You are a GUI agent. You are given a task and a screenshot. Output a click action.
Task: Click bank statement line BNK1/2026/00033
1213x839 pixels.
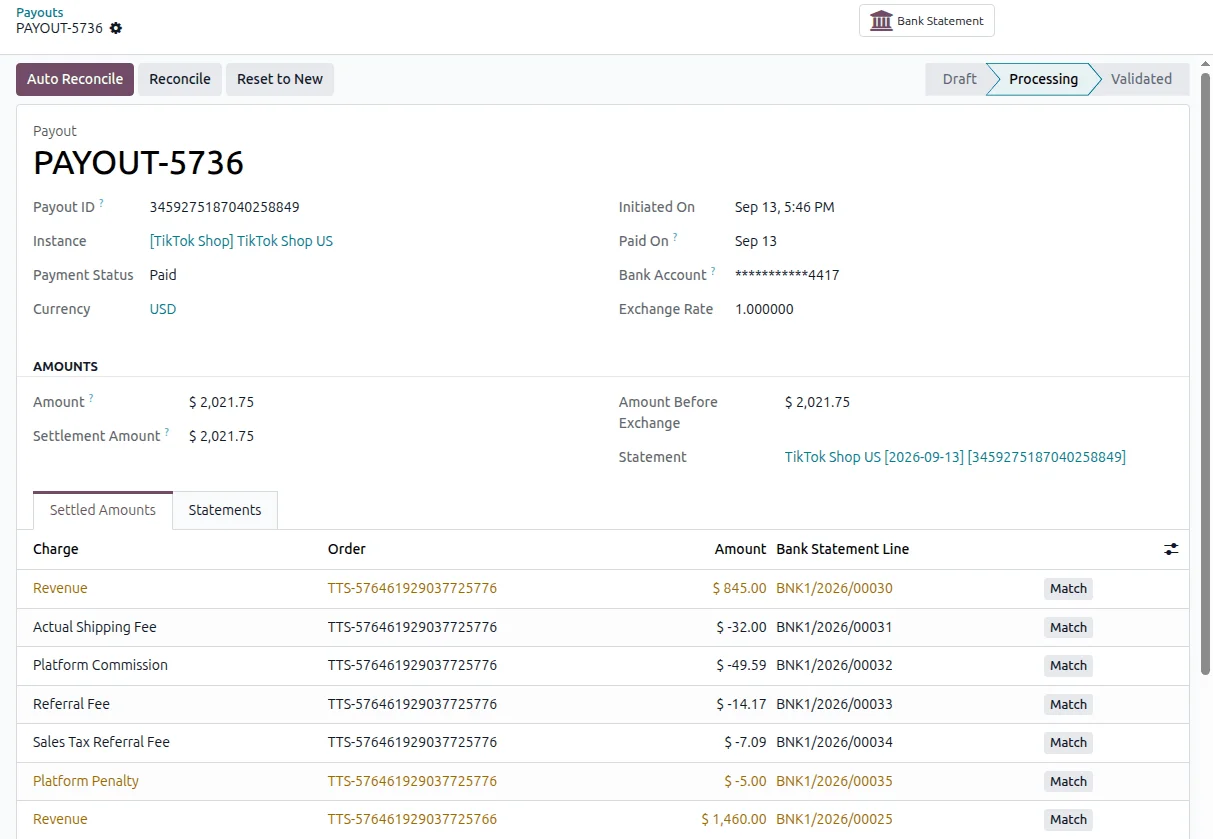(834, 705)
